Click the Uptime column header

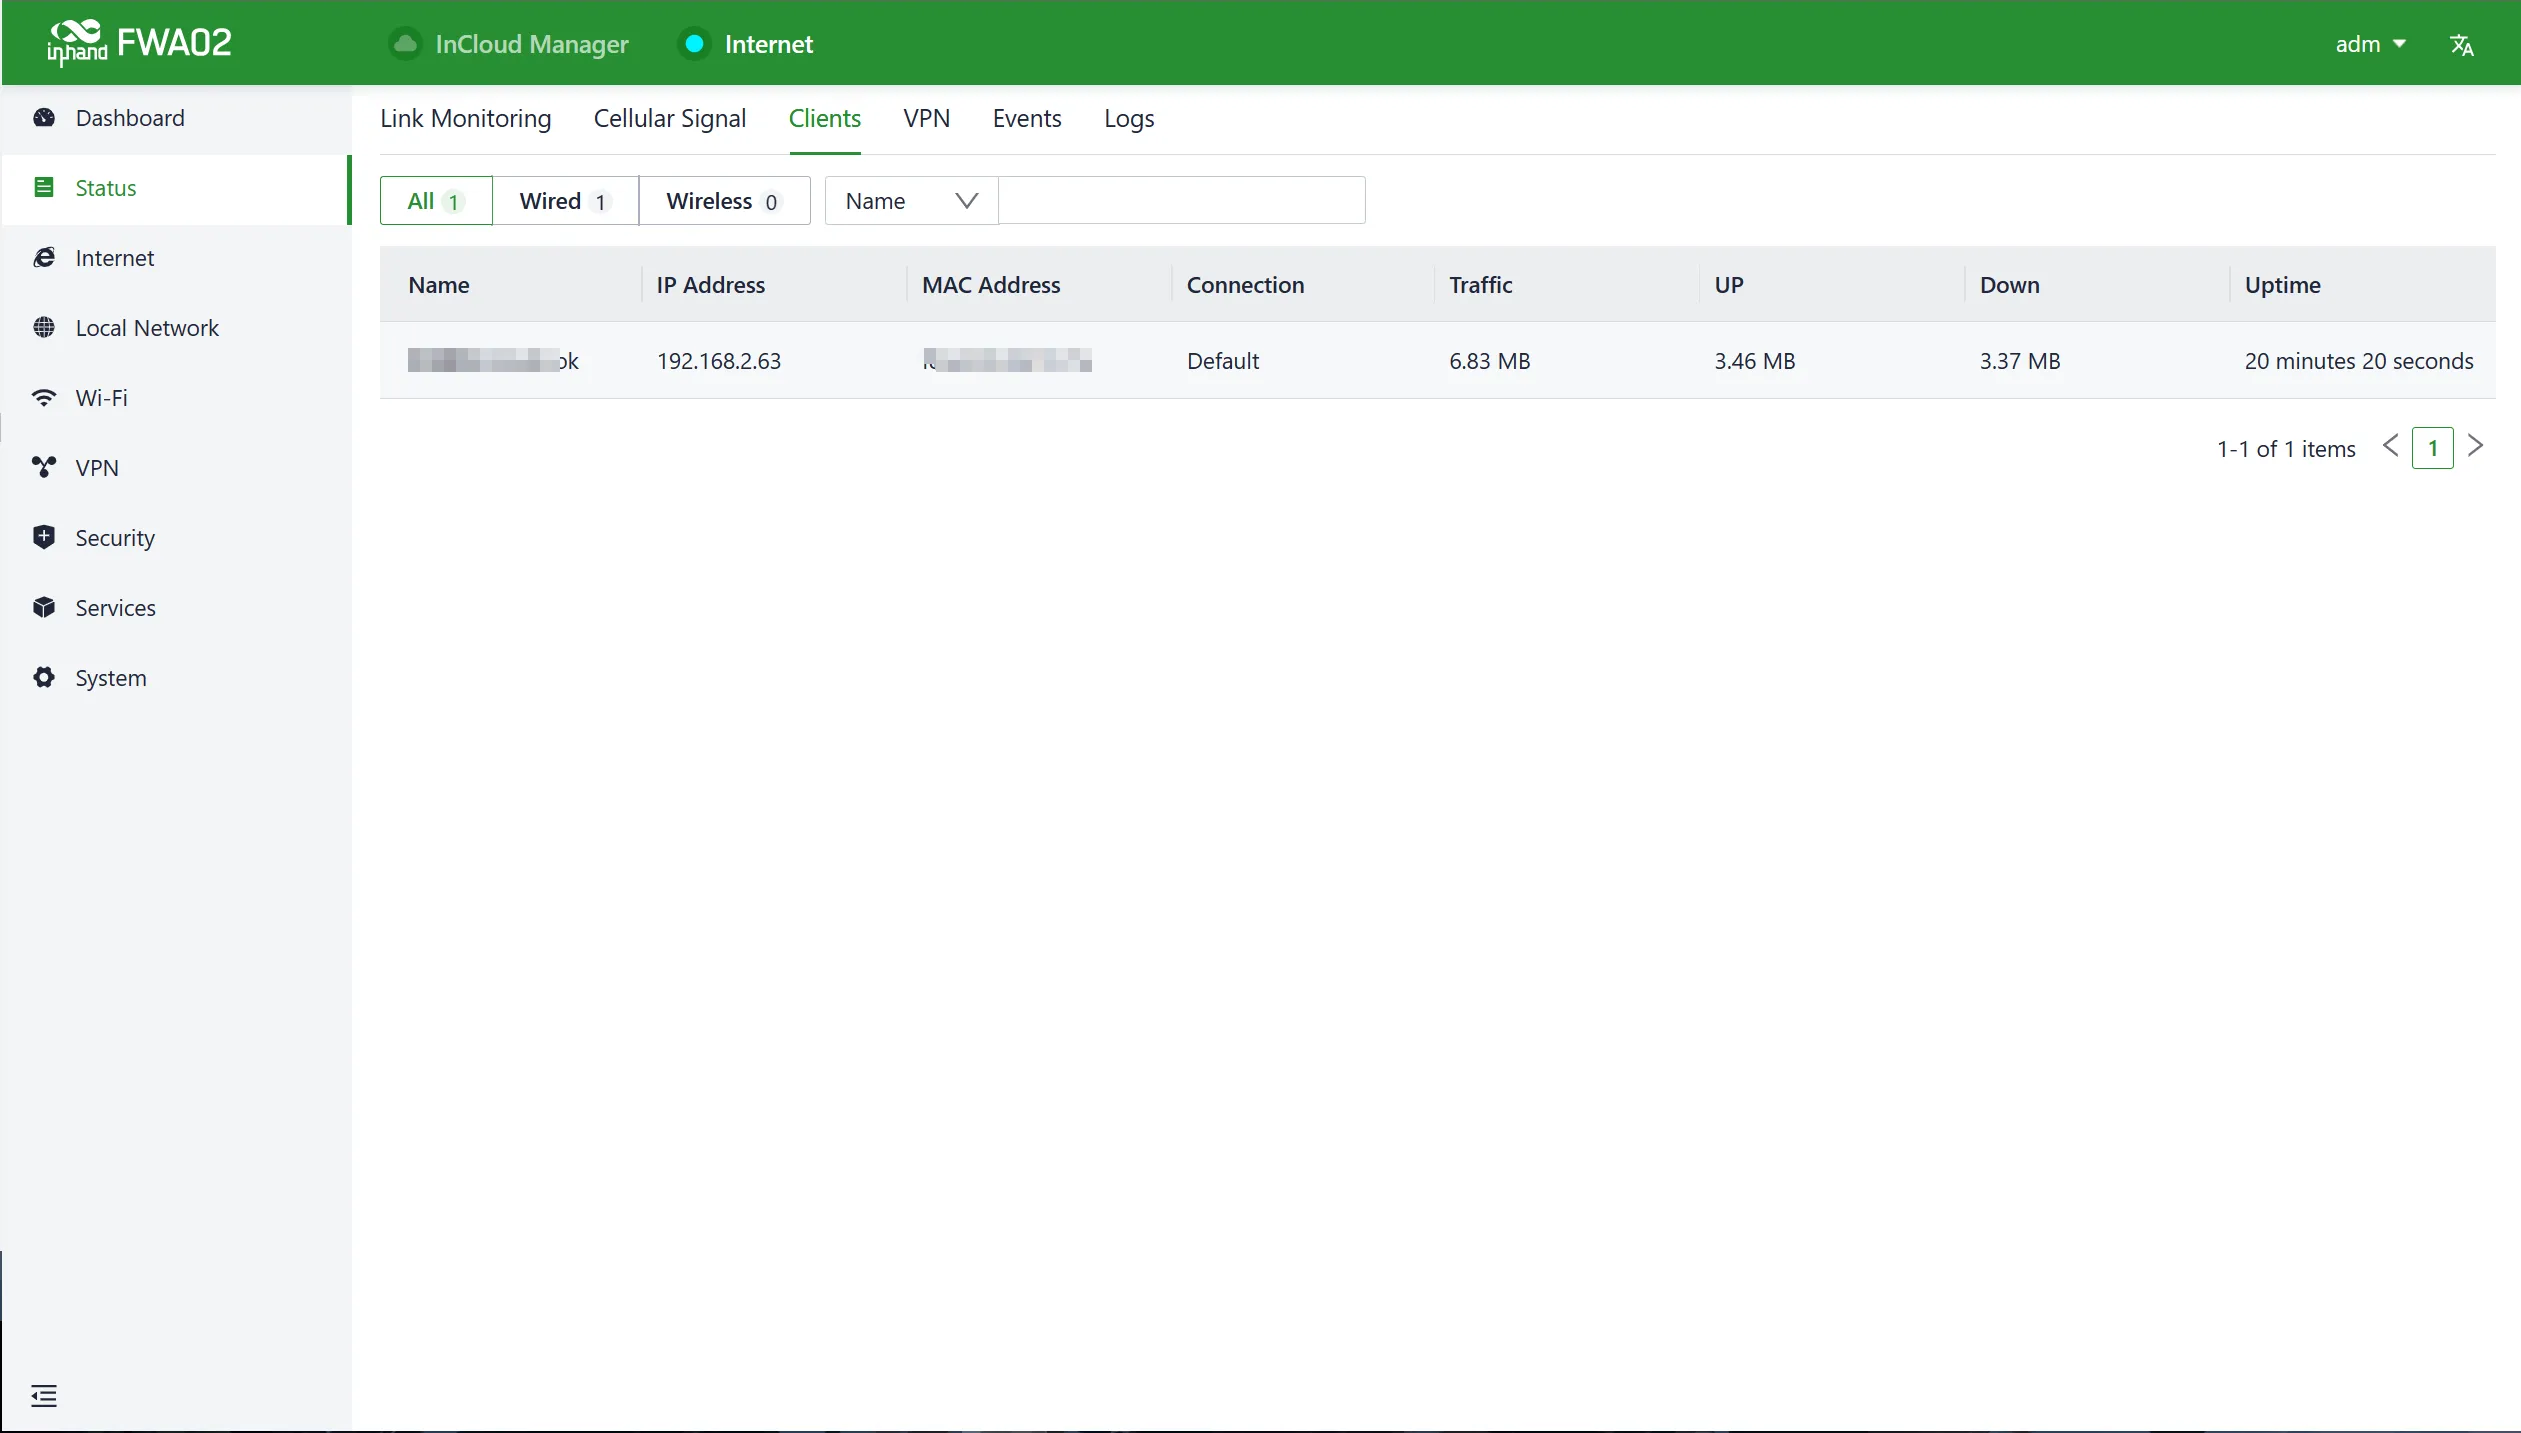point(2283,285)
